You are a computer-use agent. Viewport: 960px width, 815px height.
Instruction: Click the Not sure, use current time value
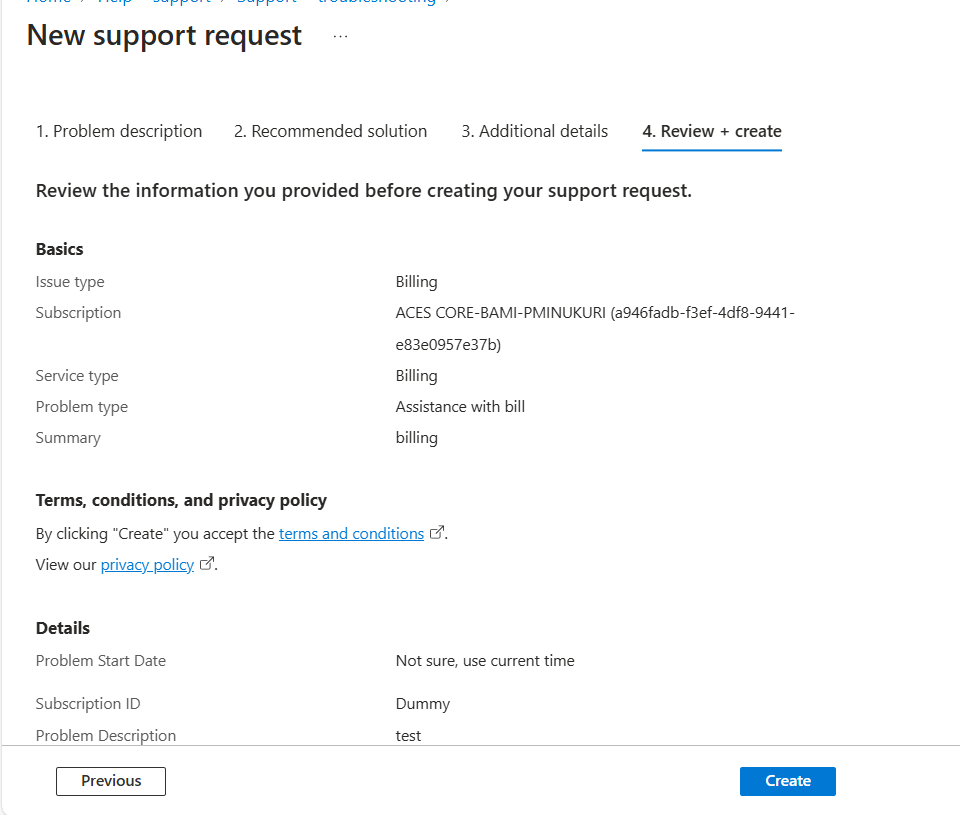point(485,661)
